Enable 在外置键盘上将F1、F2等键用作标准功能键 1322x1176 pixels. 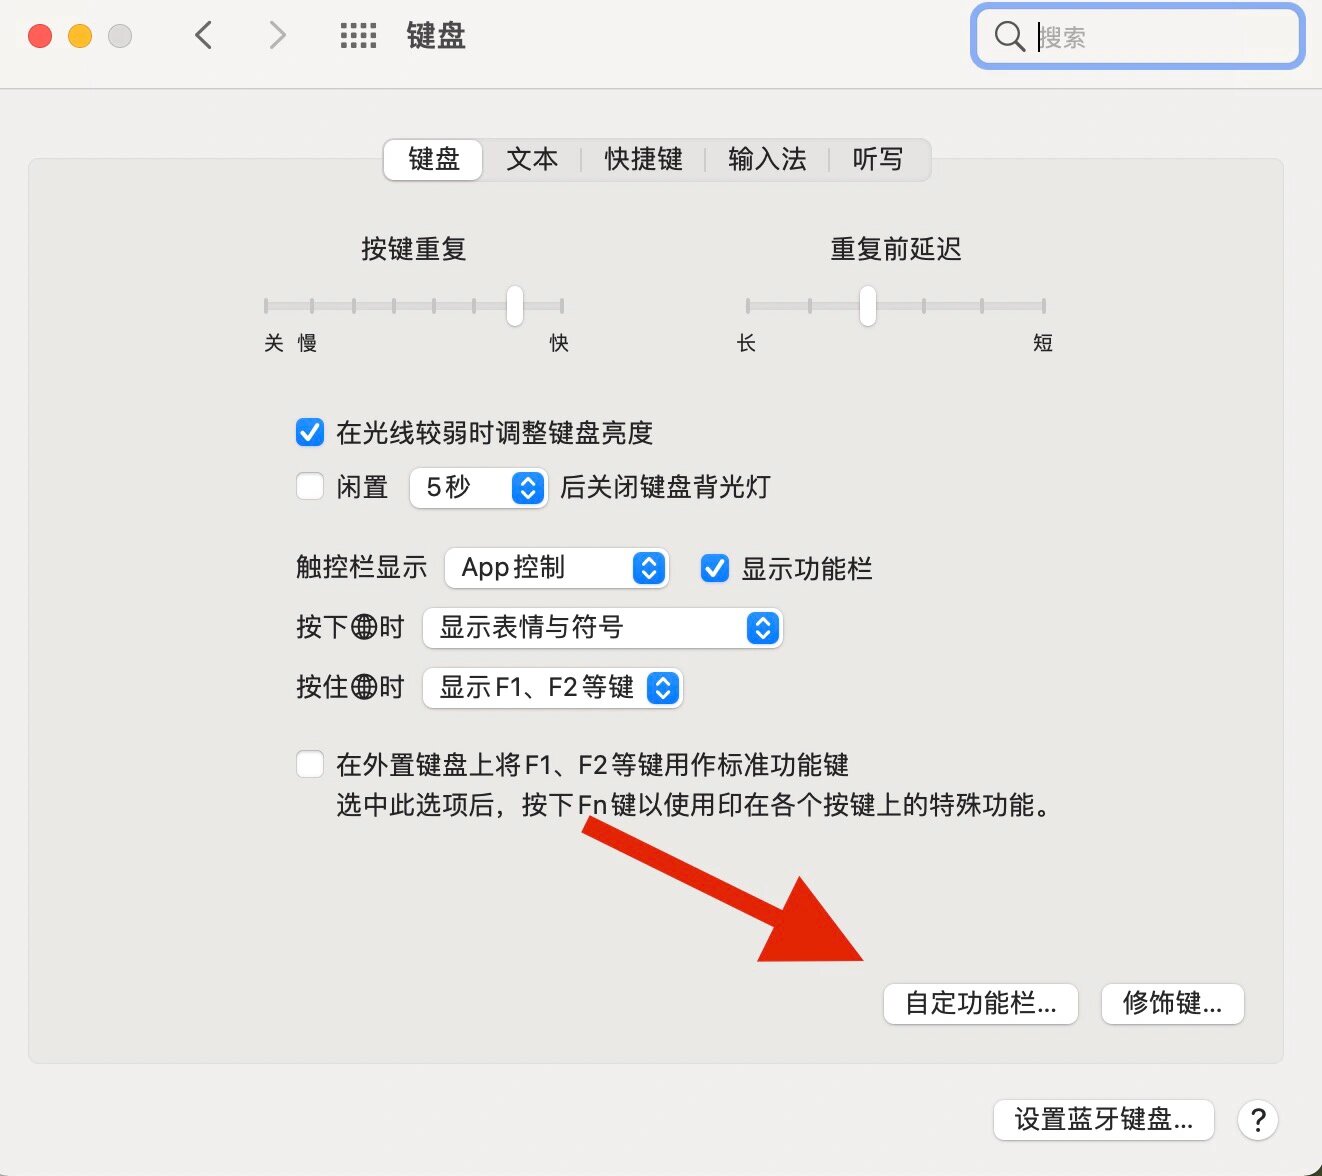310,764
